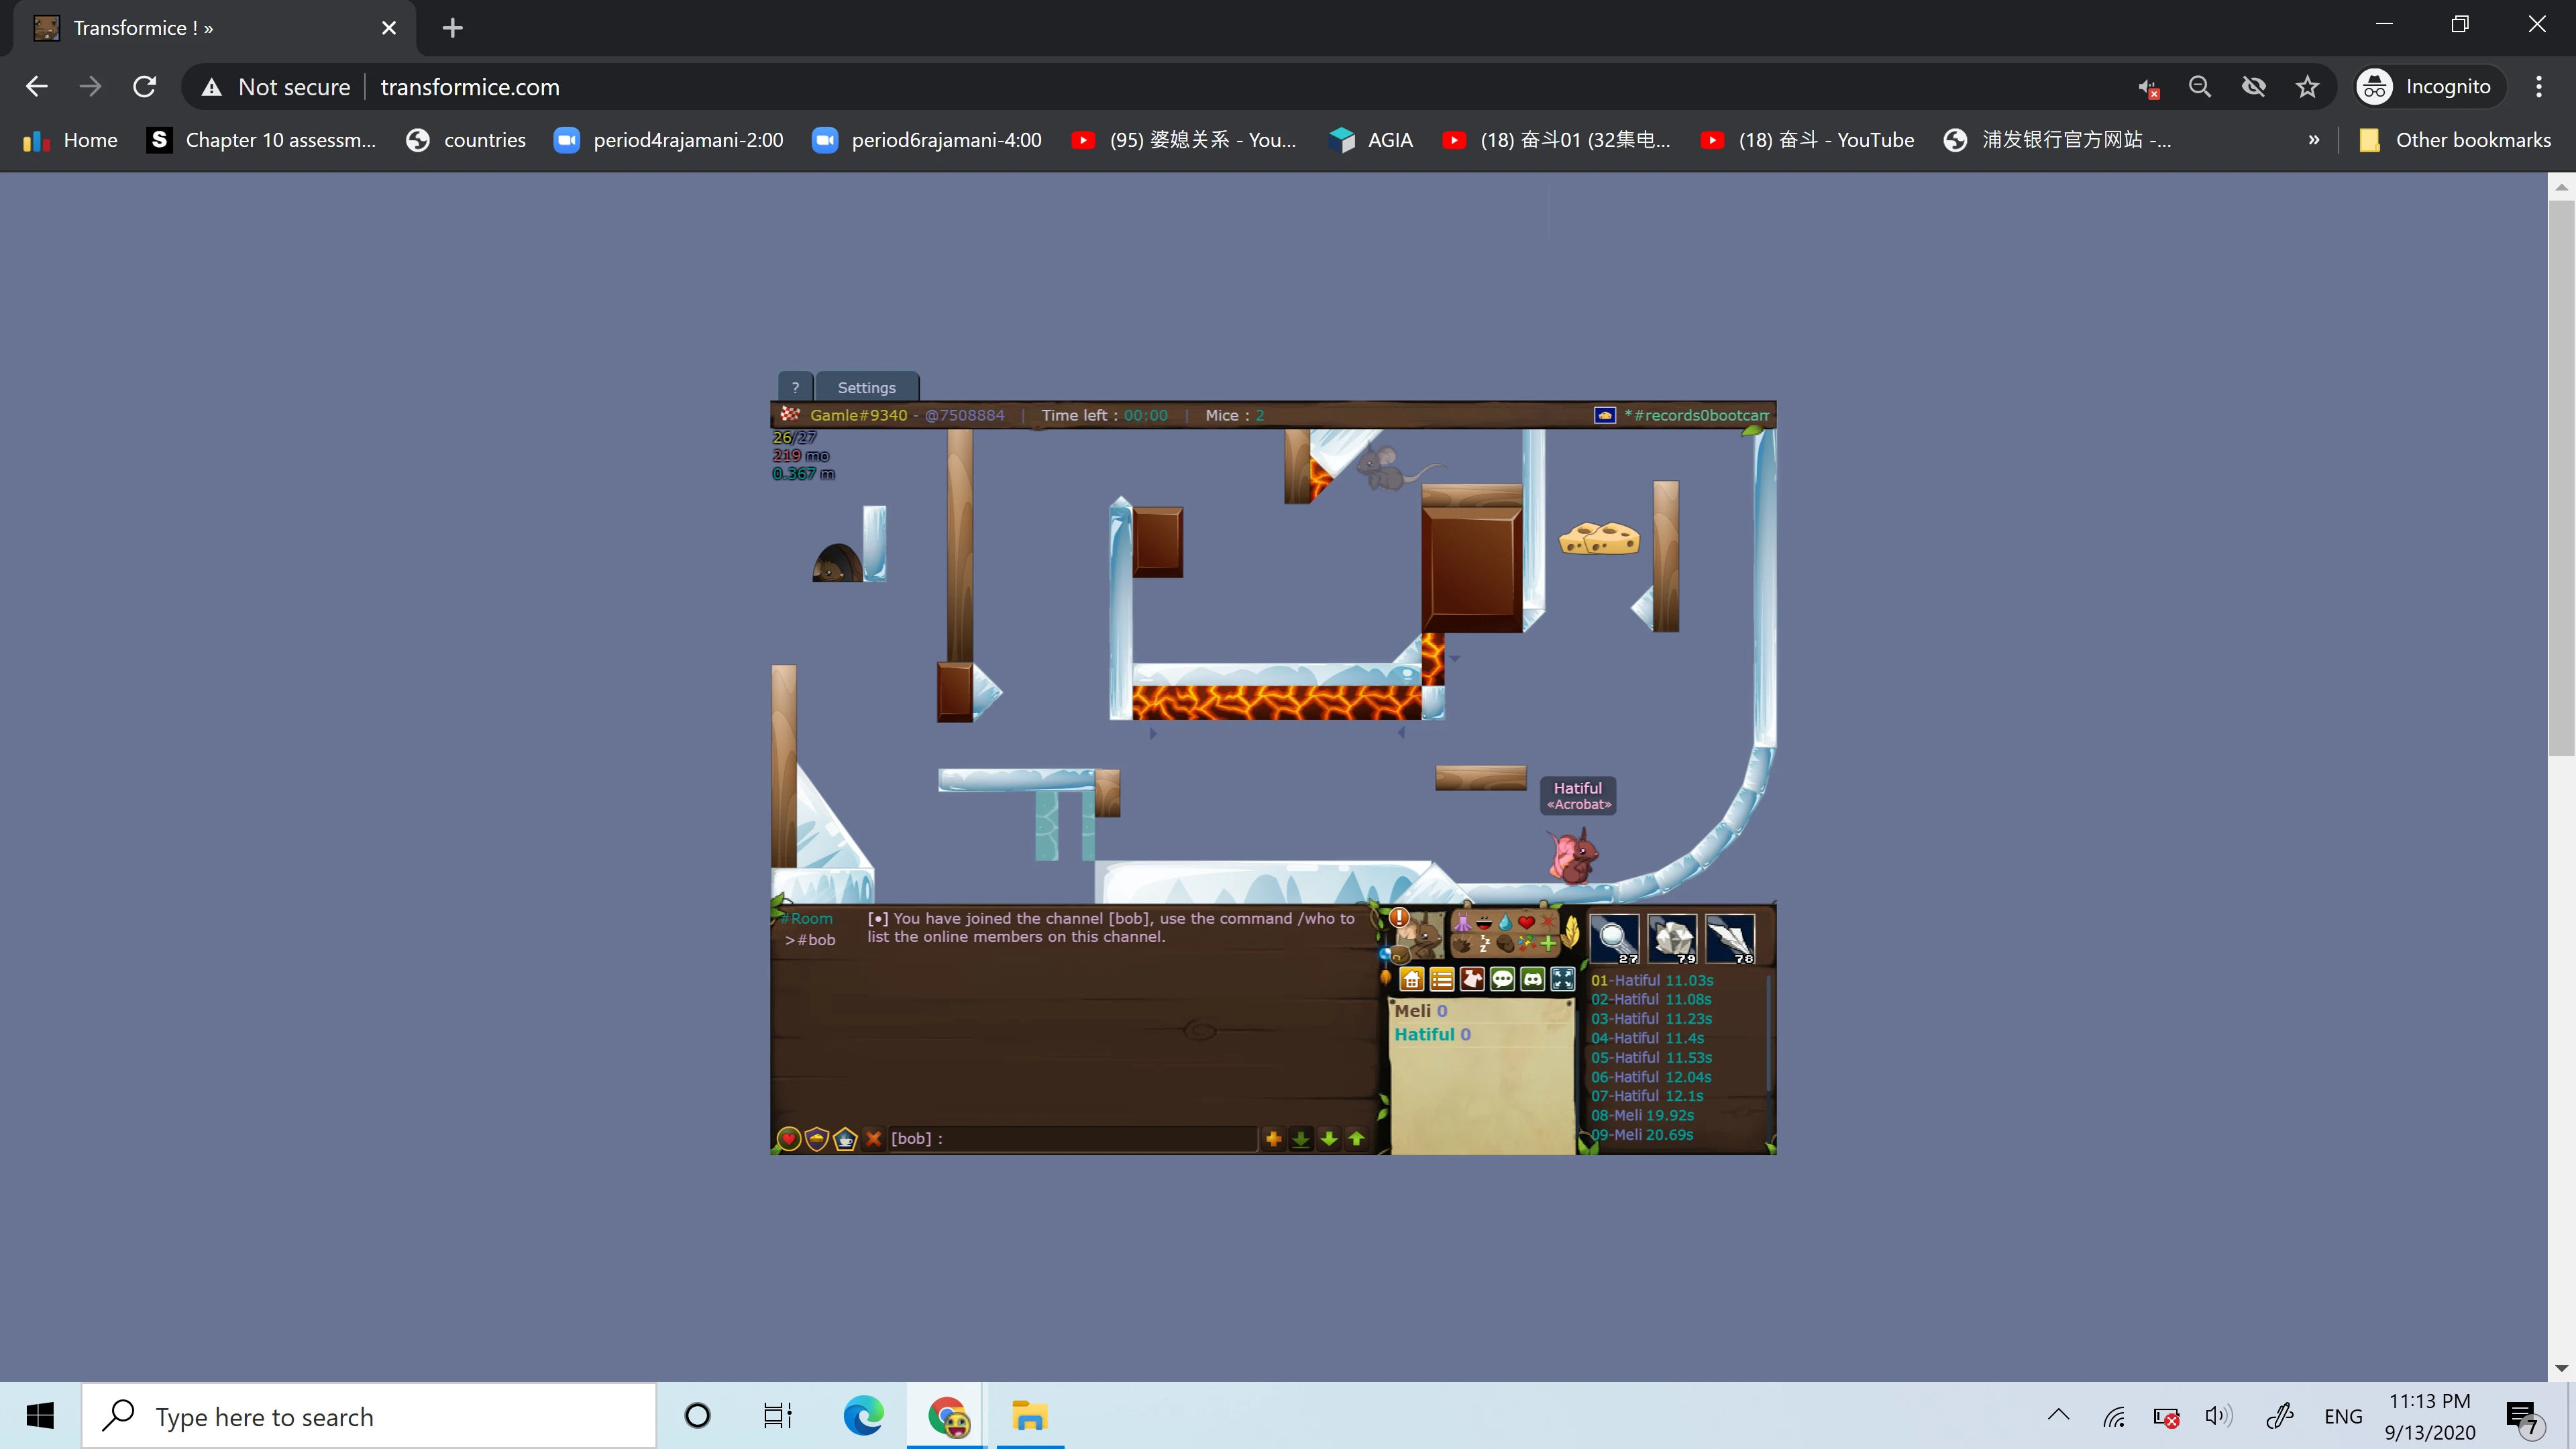Image resolution: width=2576 pixels, height=1449 pixels.
Task: Click the browser back arrow
Action: [x=37, y=87]
